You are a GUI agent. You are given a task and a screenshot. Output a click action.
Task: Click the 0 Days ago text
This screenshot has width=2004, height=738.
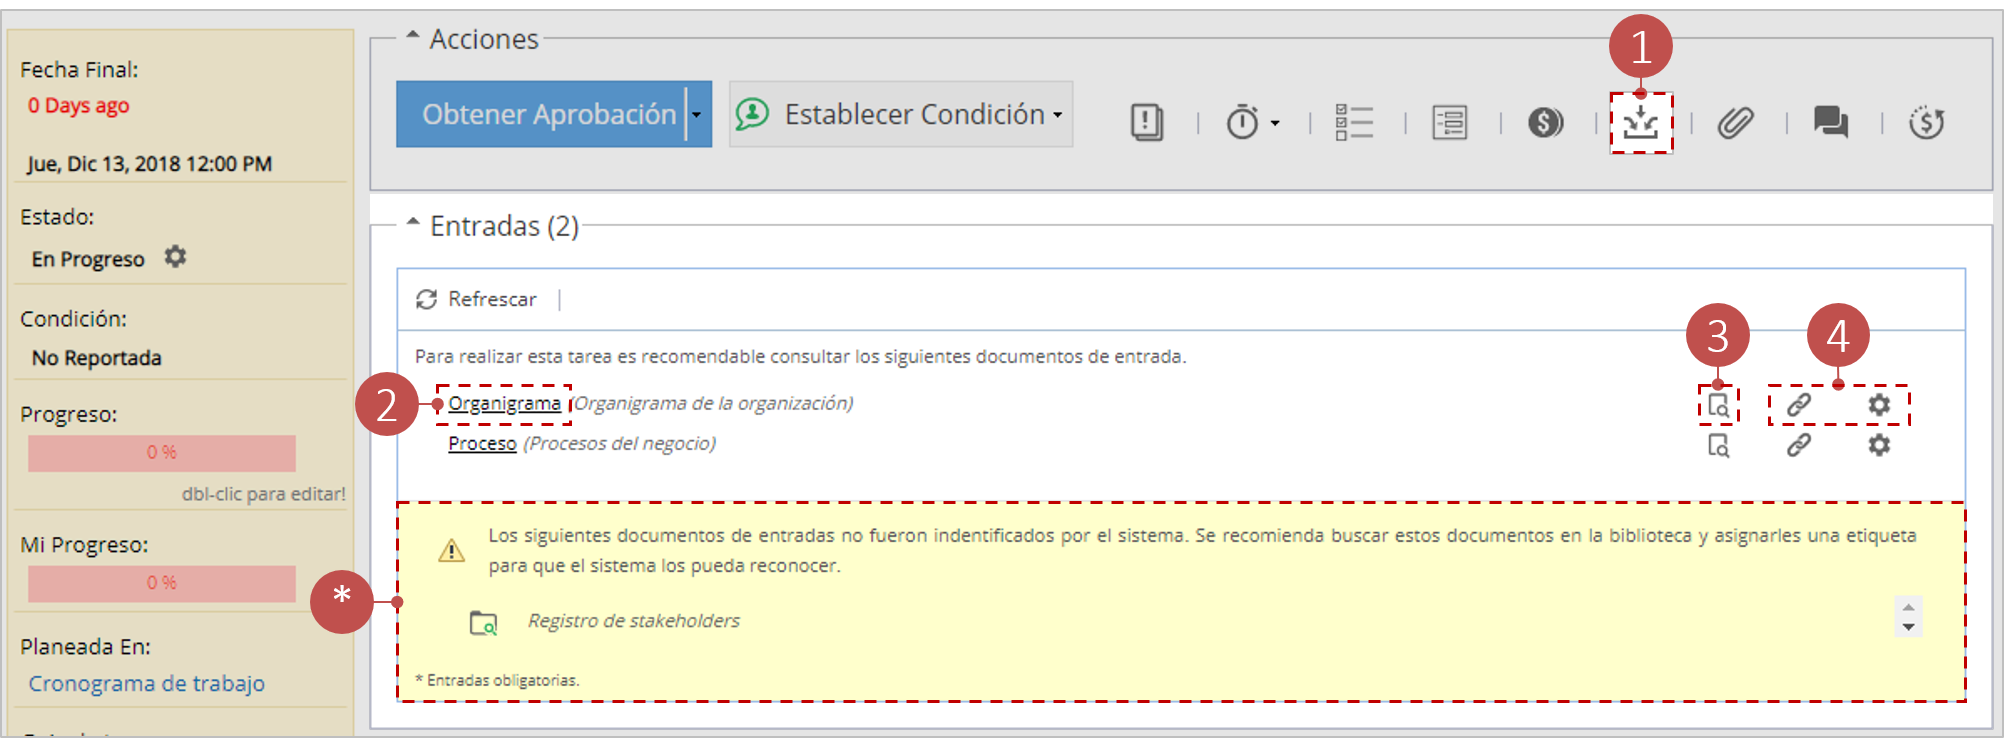coord(78,105)
